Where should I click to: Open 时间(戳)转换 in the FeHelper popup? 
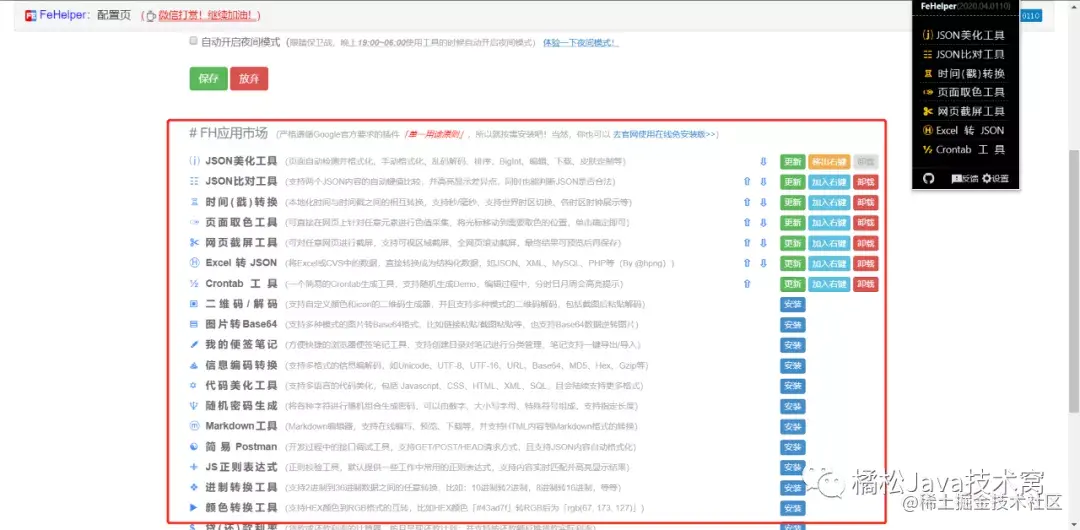pyautogui.click(x=964, y=74)
